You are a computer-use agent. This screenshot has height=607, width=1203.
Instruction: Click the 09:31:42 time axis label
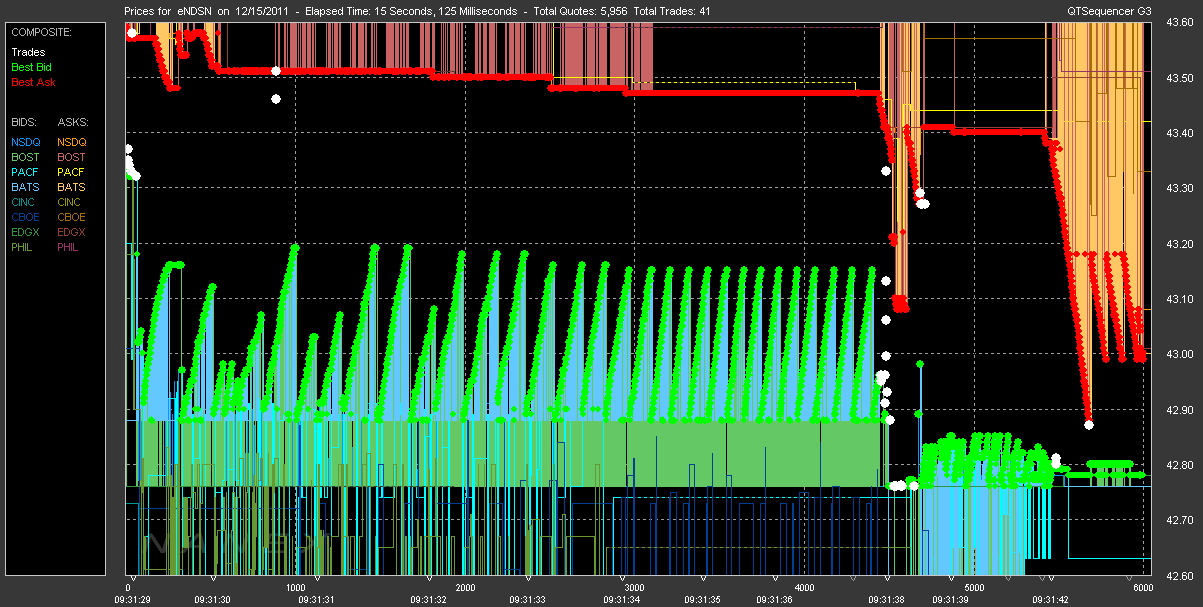[1050, 599]
